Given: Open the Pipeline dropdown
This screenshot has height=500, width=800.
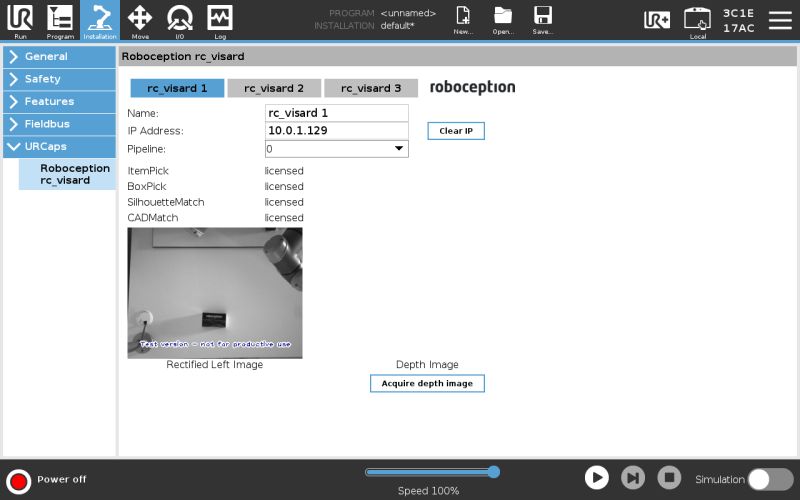Looking at the screenshot, I should click(x=337, y=149).
